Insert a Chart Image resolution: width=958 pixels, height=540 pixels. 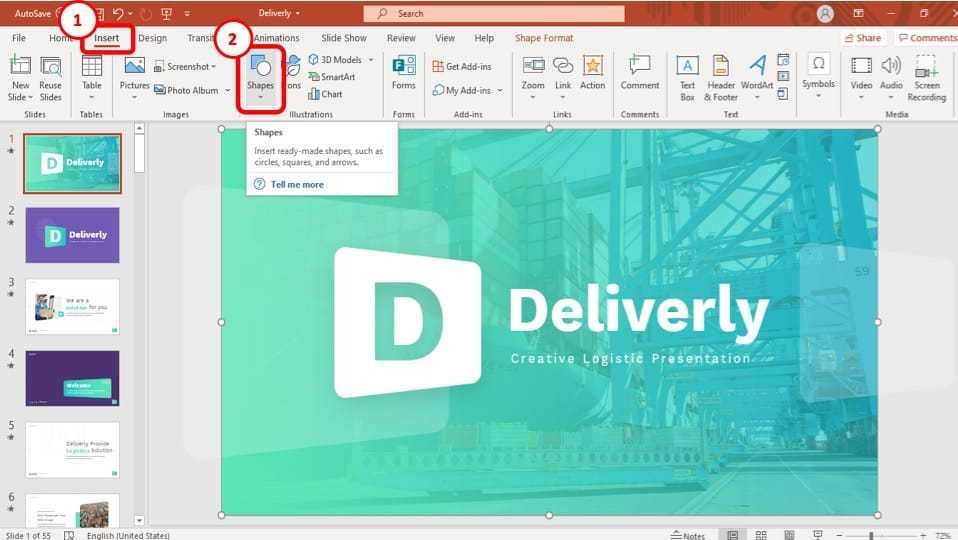pyautogui.click(x=325, y=94)
